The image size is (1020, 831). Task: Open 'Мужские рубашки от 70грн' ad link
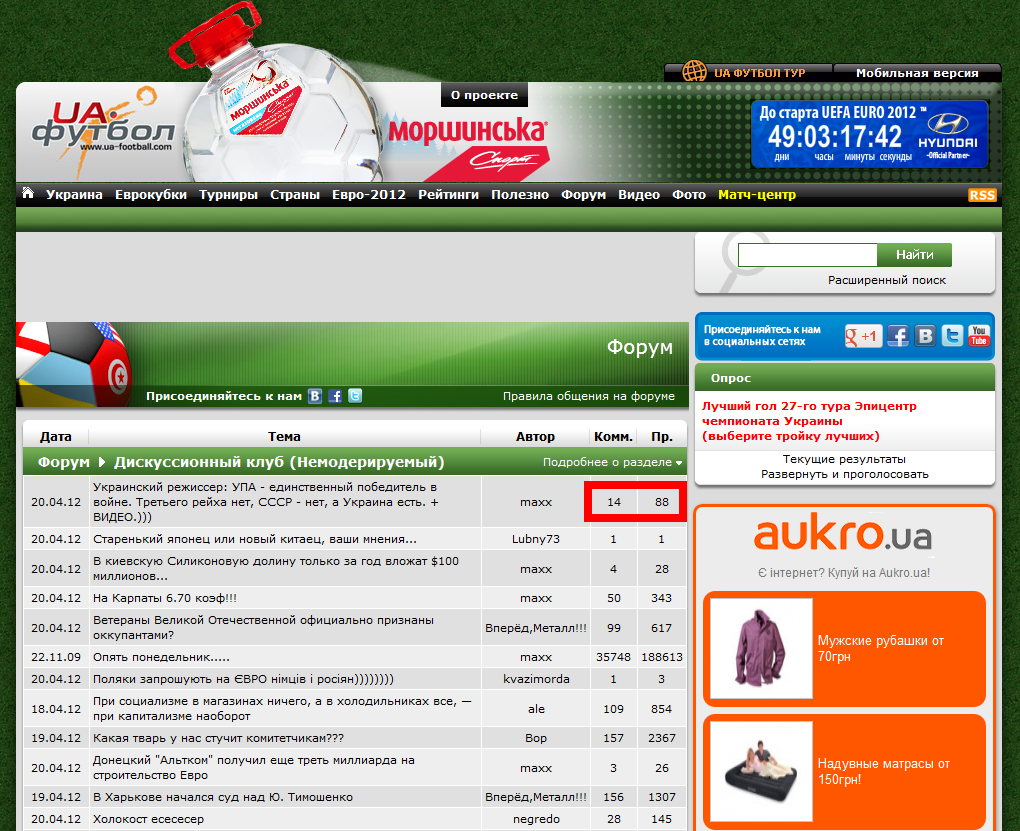(880, 648)
